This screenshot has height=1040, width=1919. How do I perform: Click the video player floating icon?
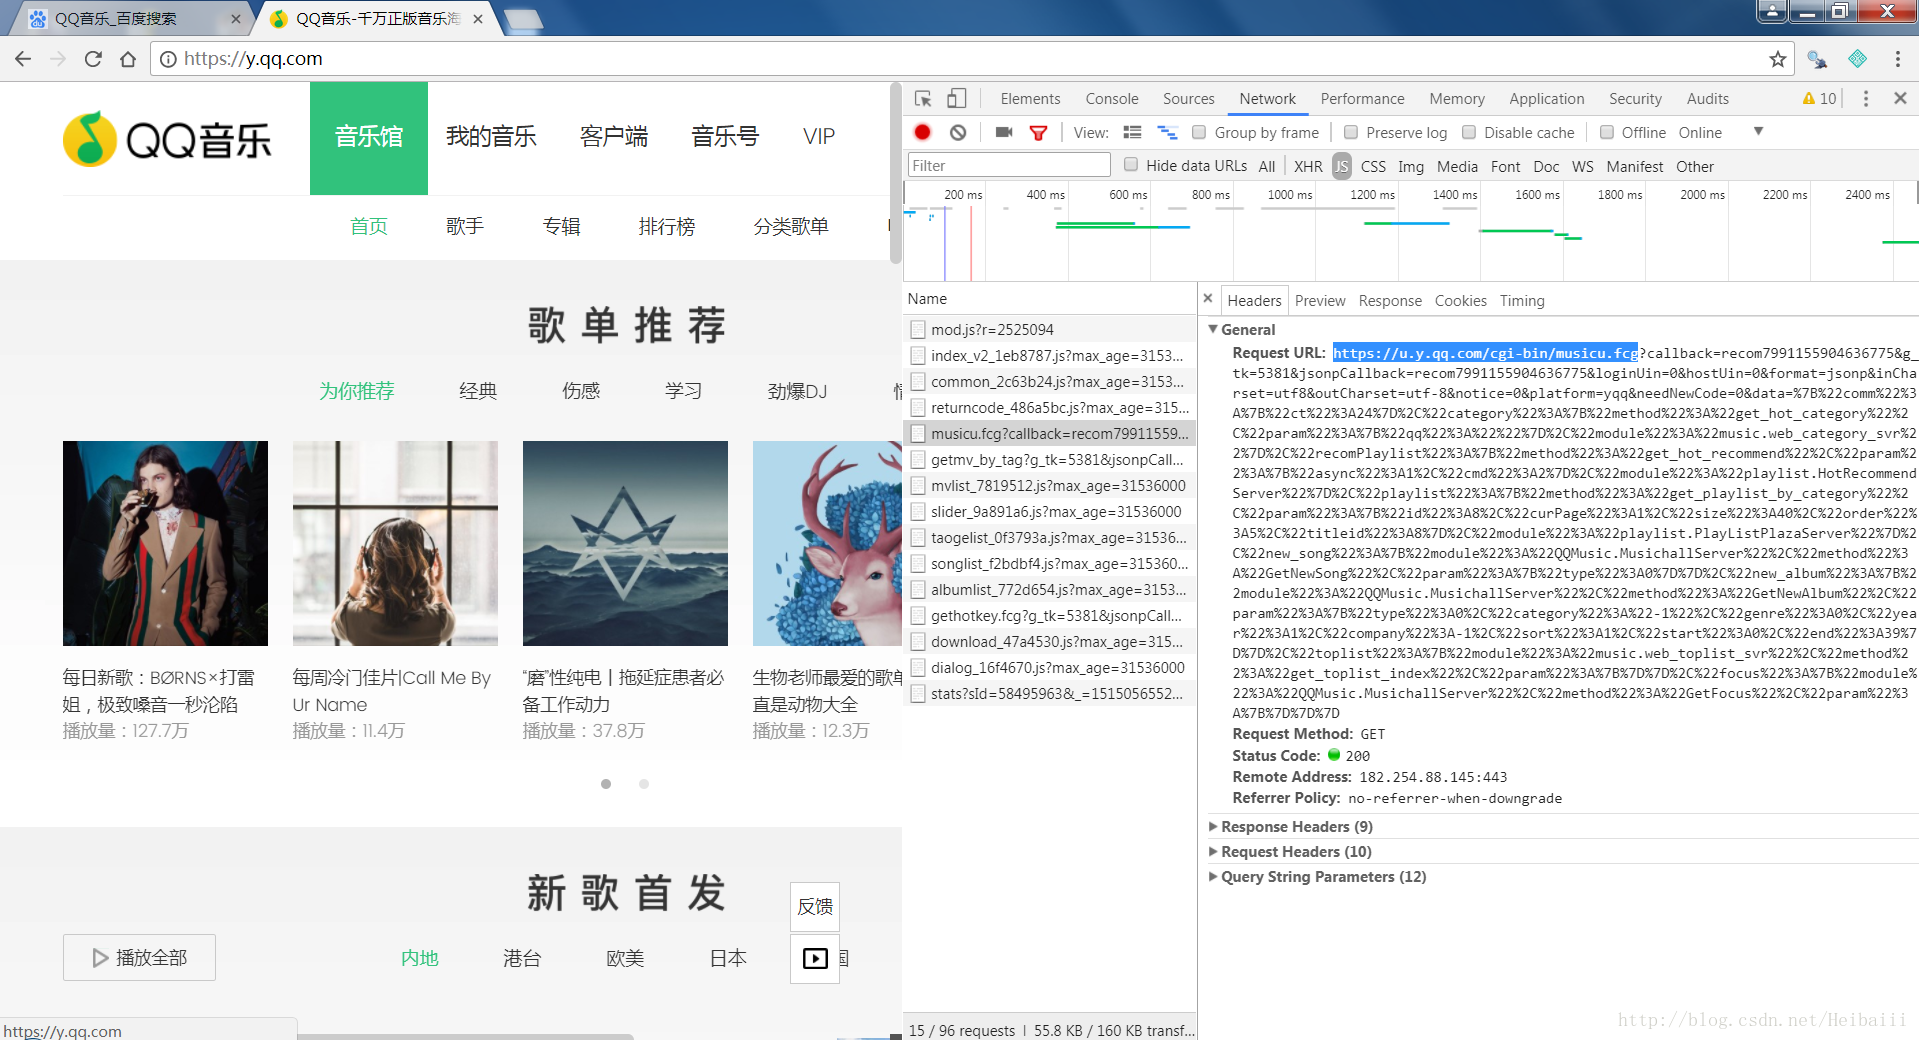(815, 958)
